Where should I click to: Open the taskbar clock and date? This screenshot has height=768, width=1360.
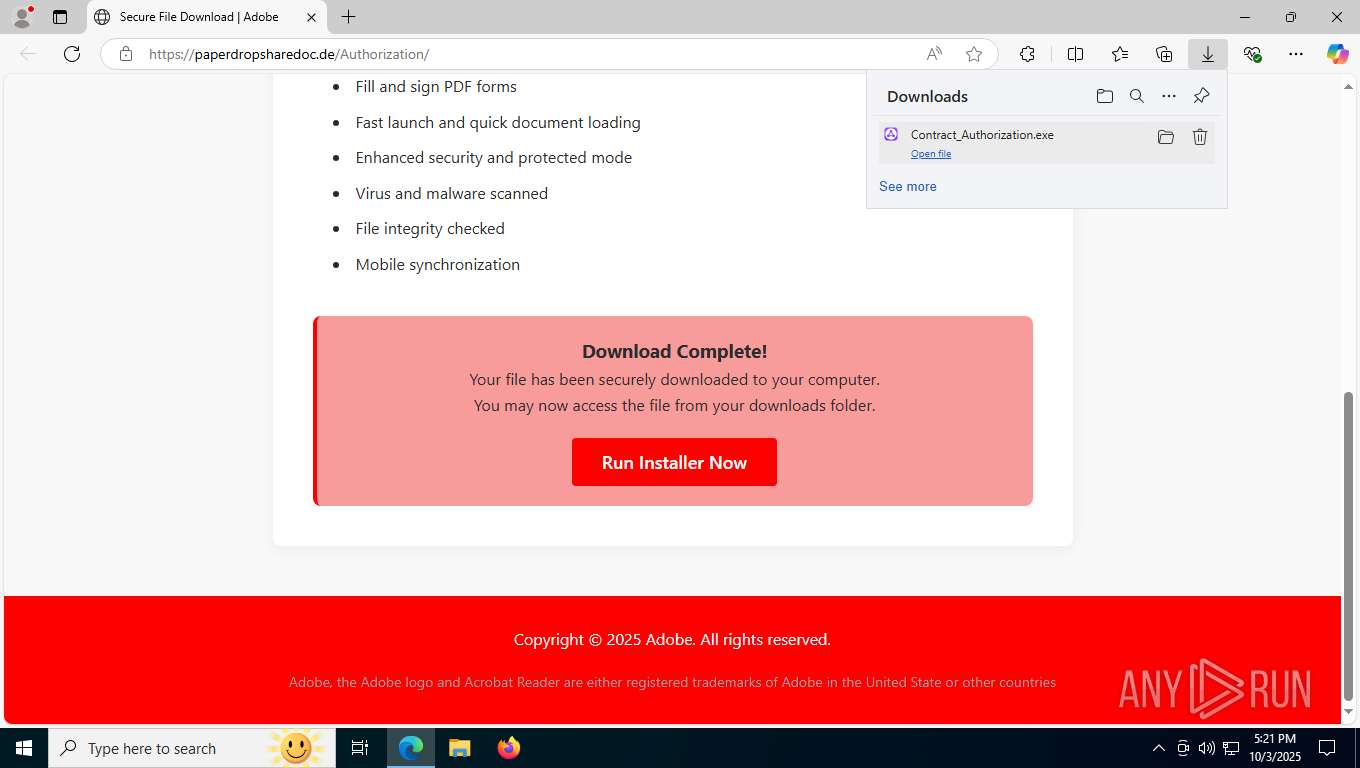pos(1275,748)
